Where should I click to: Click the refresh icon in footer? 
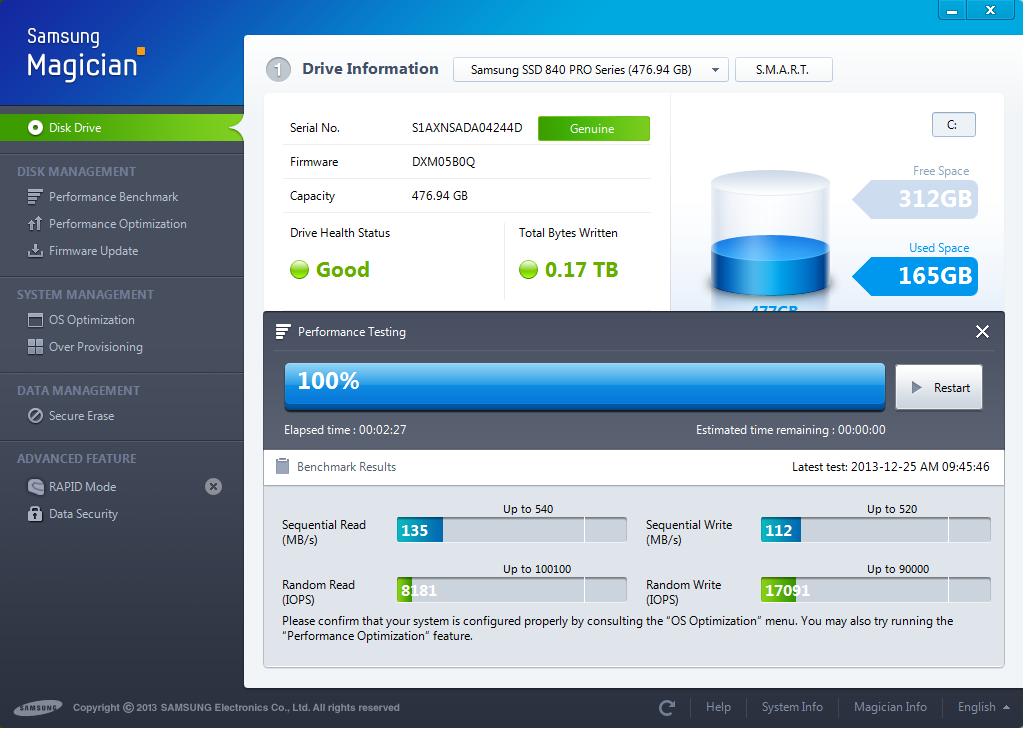(667, 707)
